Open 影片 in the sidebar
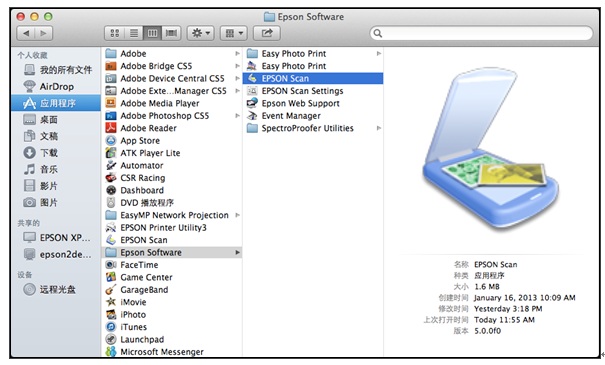 pos(56,186)
